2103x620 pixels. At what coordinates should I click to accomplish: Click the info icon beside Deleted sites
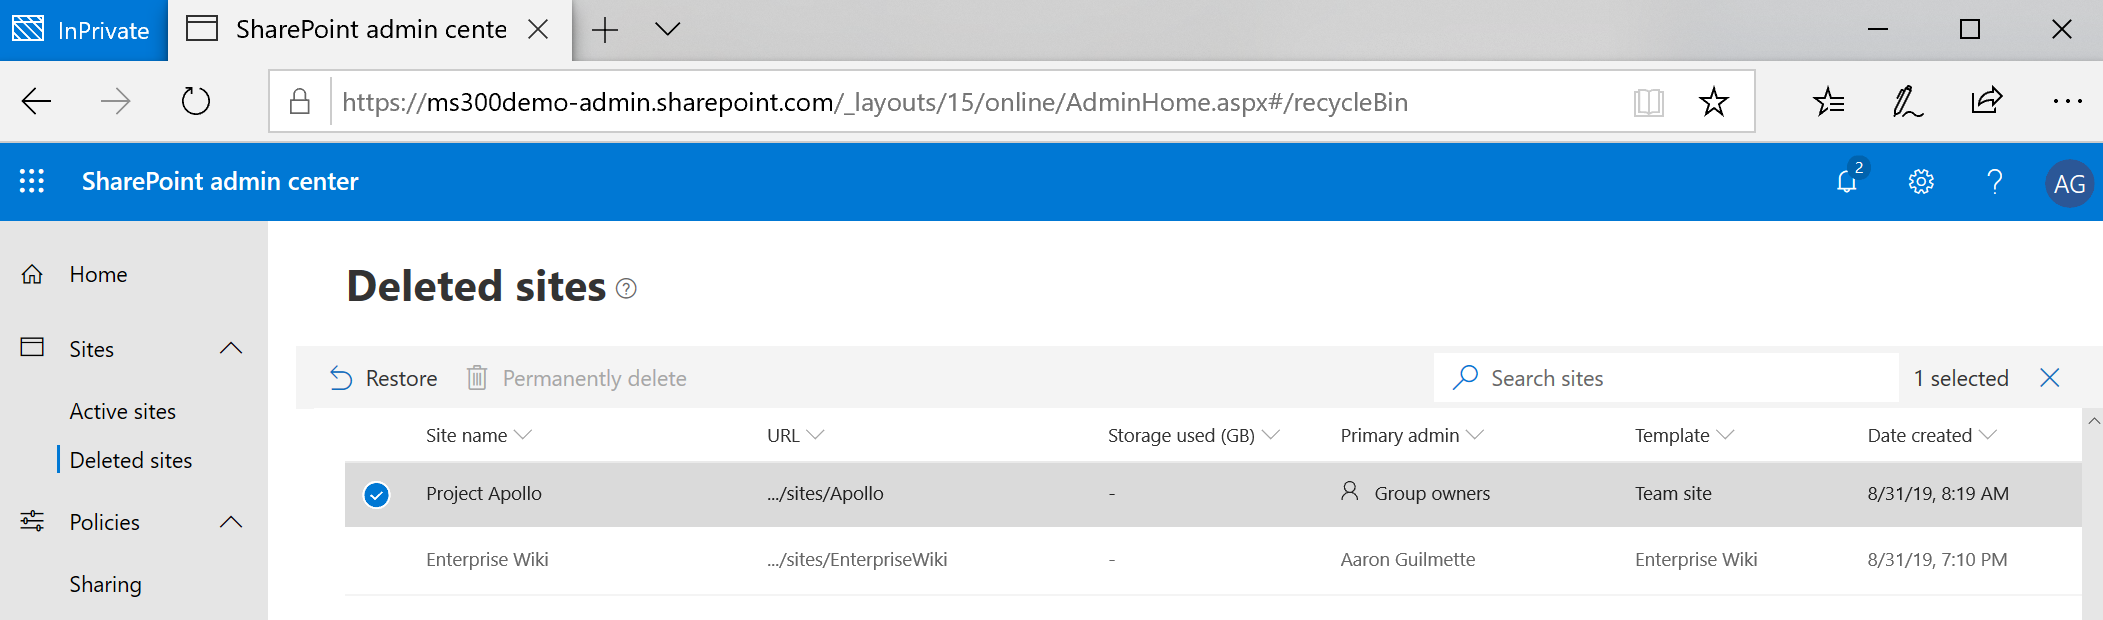click(626, 289)
